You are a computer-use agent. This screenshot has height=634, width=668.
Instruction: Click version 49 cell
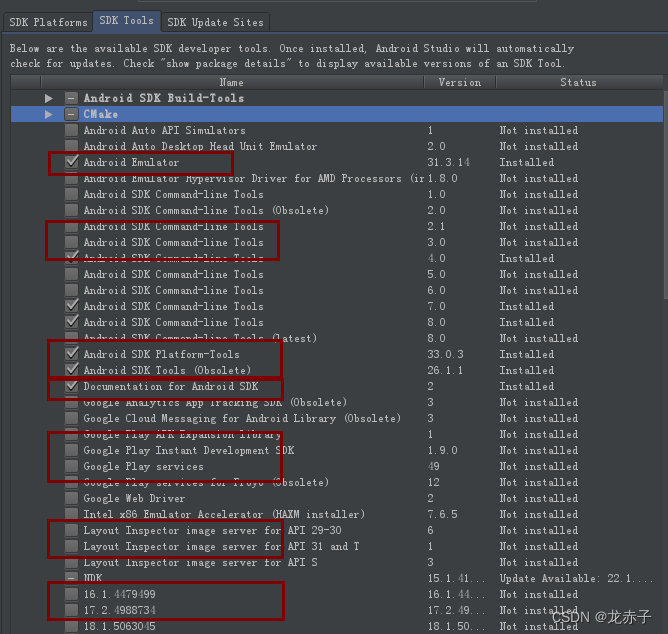tap(434, 467)
